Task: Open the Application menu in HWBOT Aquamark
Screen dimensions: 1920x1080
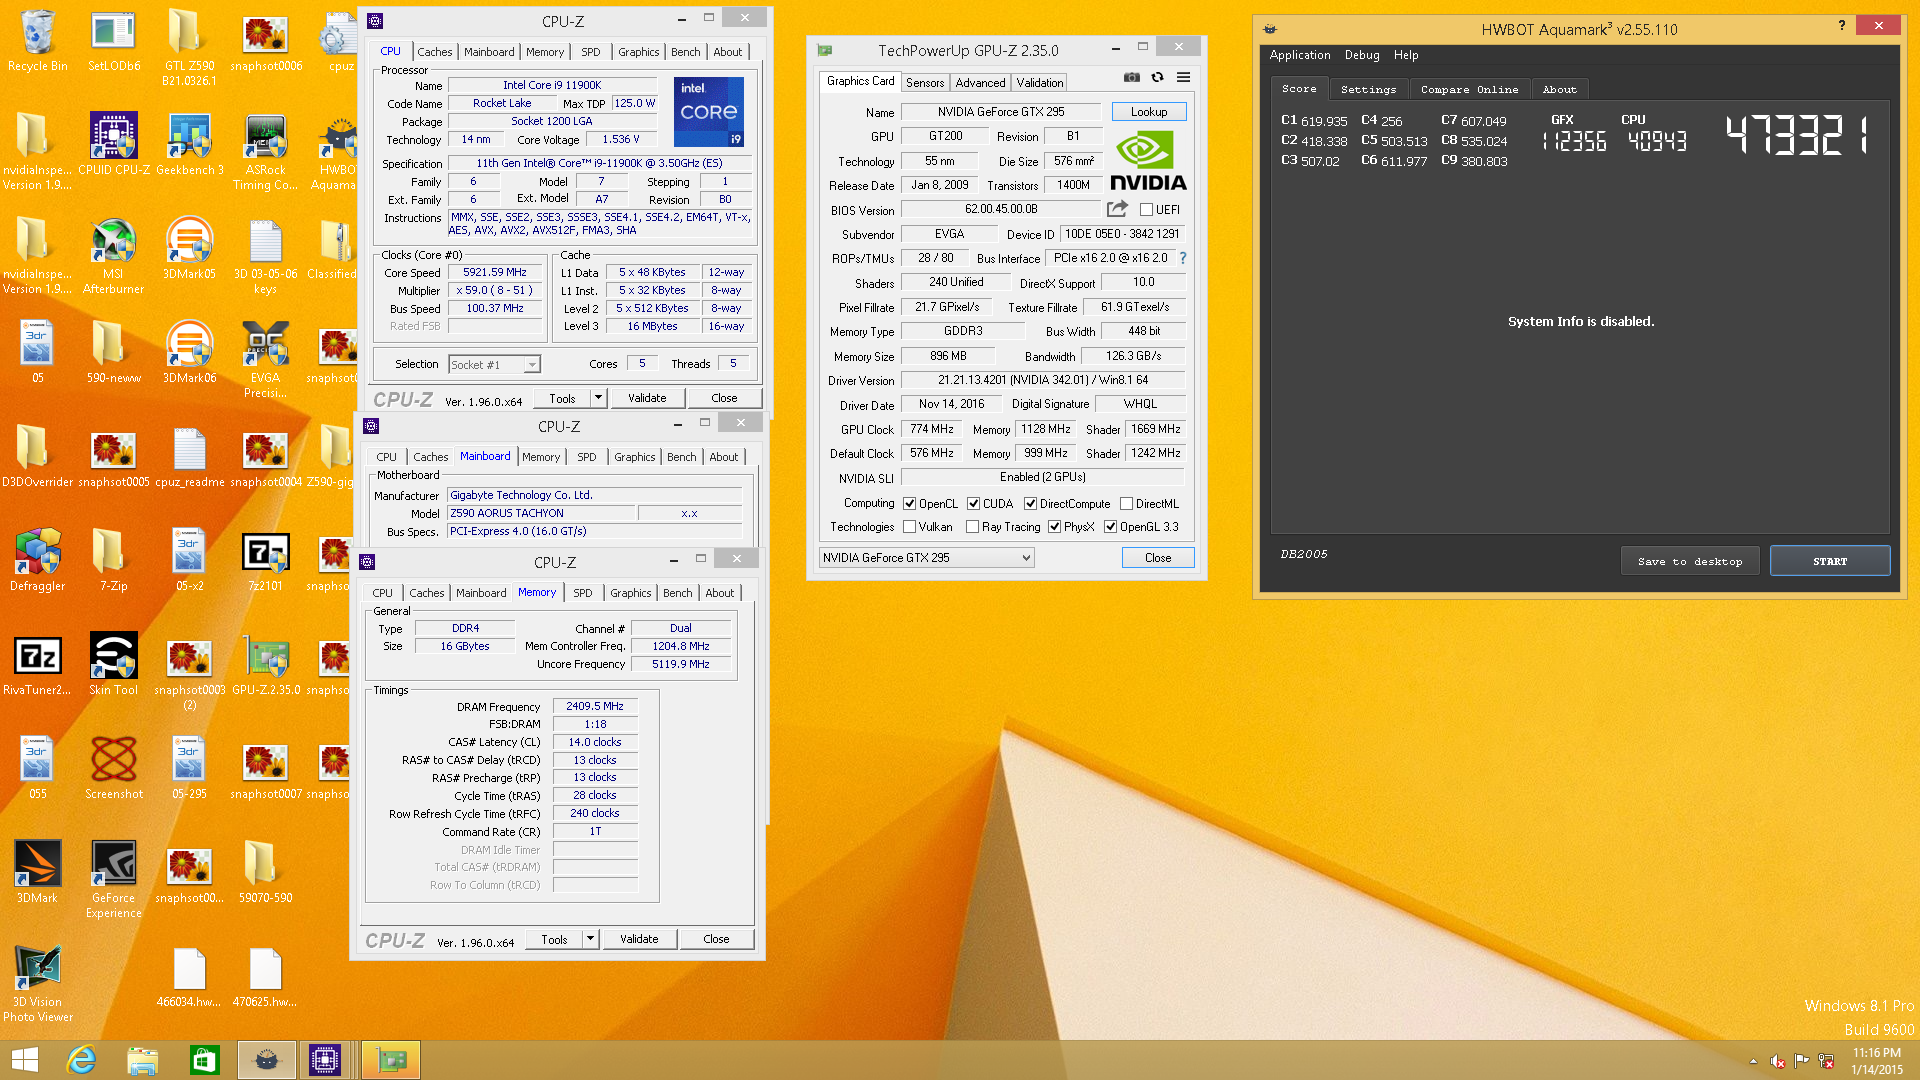Action: coord(1300,55)
